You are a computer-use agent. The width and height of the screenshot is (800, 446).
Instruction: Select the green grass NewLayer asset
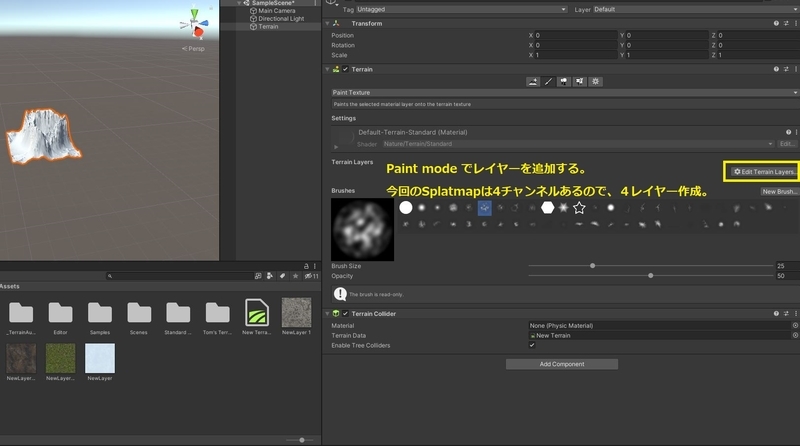[x=60, y=362]
